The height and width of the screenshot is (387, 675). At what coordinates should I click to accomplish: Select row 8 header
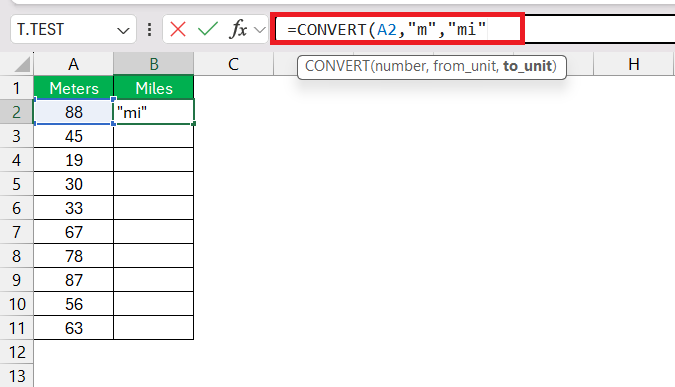(x=16, y=256)
